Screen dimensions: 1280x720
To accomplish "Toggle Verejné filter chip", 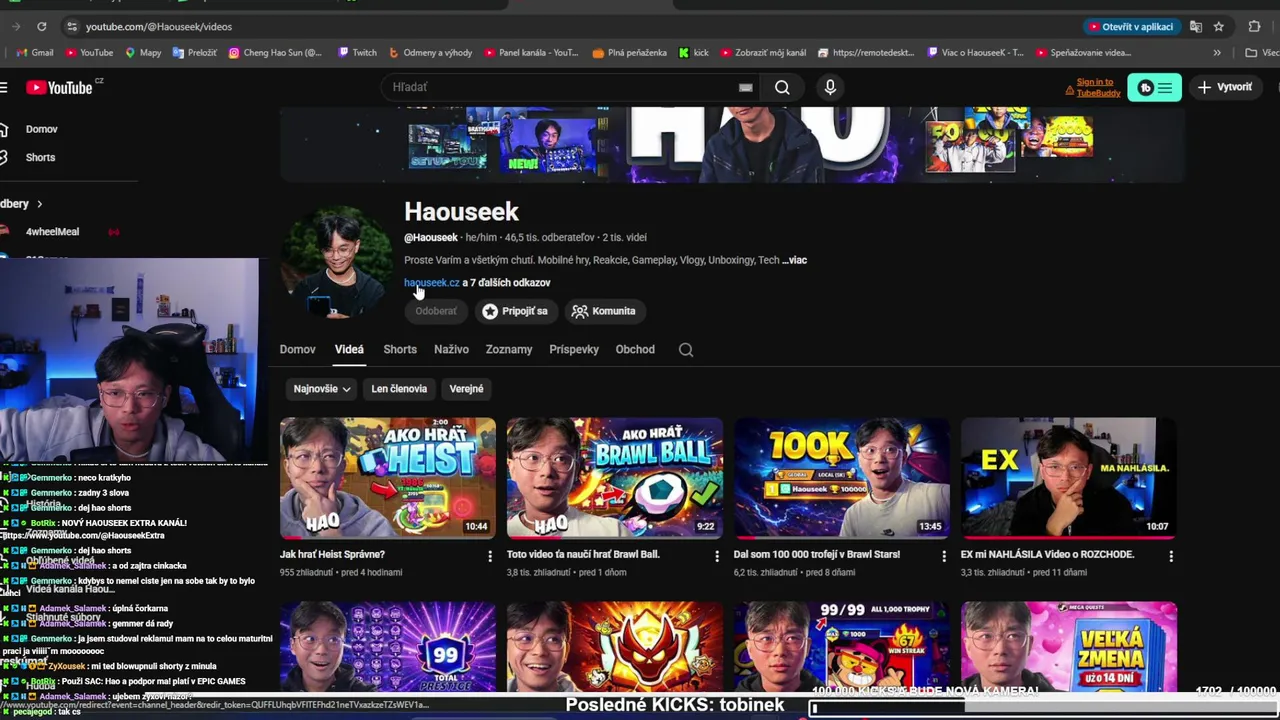I will coord(466,389).
